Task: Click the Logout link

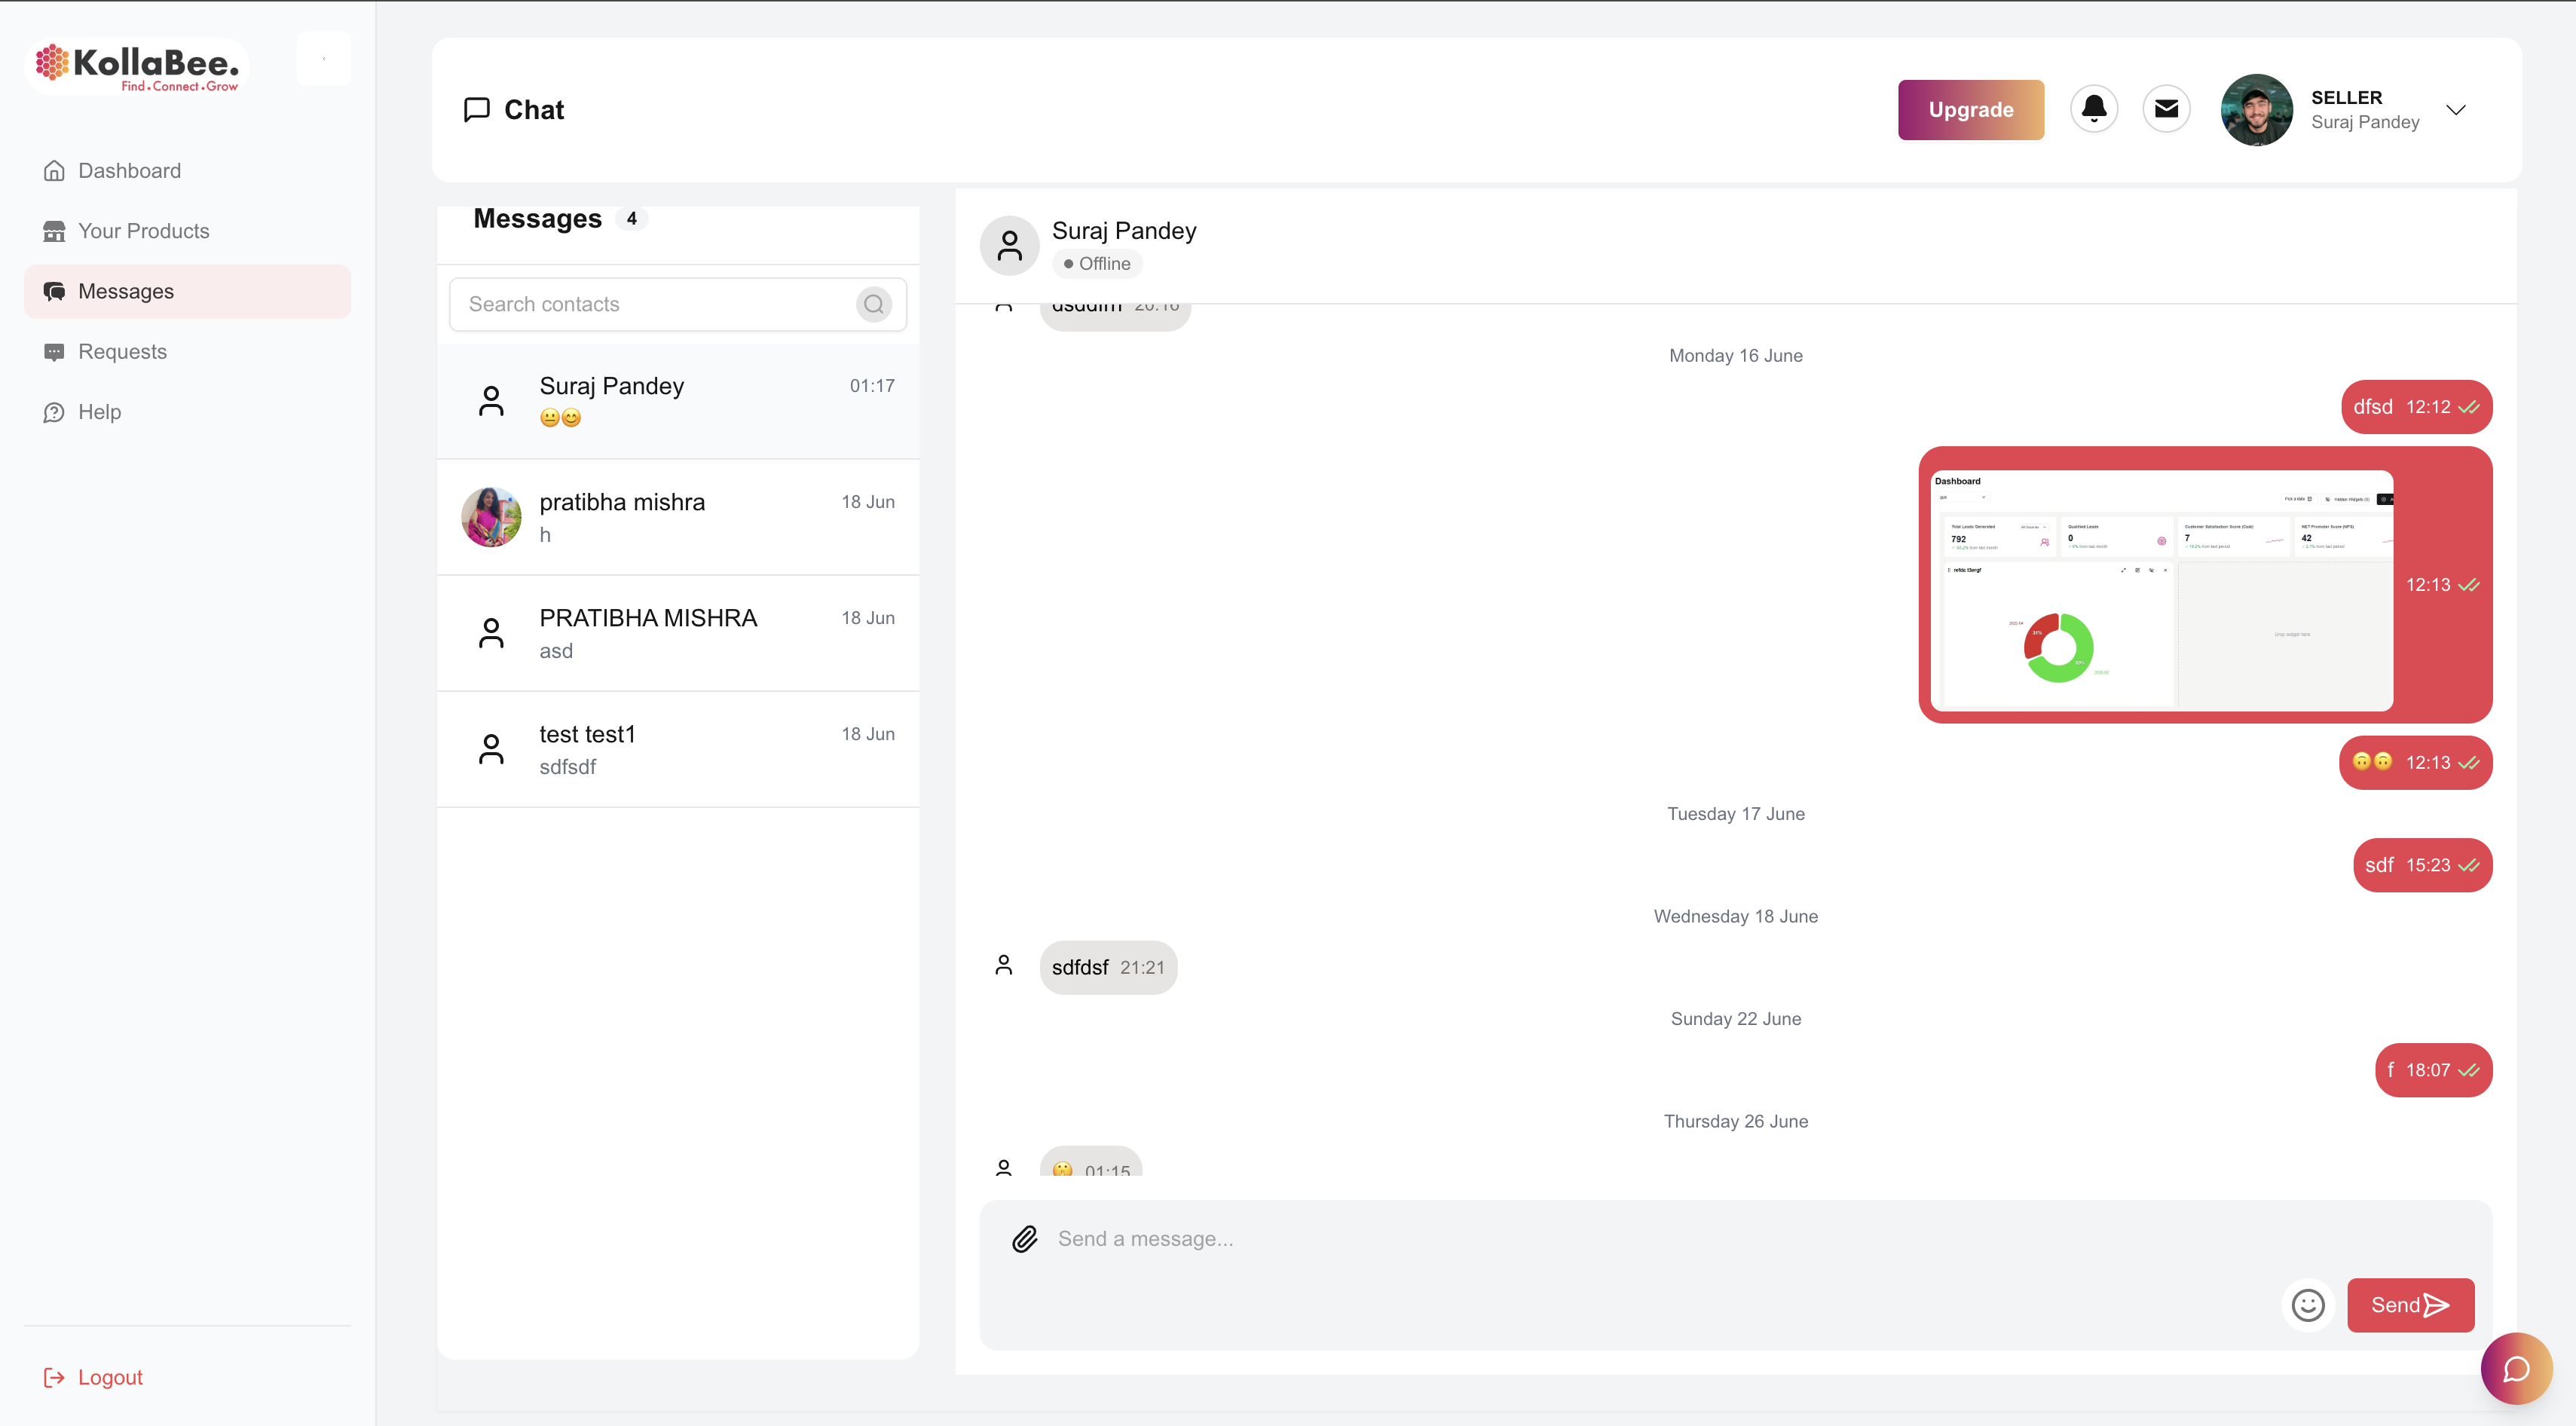Action: (110, 1377)
